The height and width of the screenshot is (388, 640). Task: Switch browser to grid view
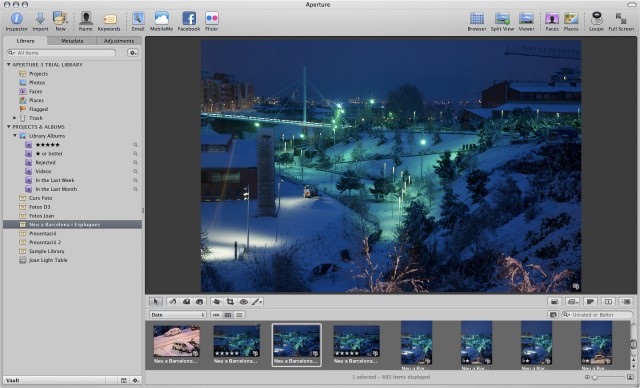click(228, 315)
